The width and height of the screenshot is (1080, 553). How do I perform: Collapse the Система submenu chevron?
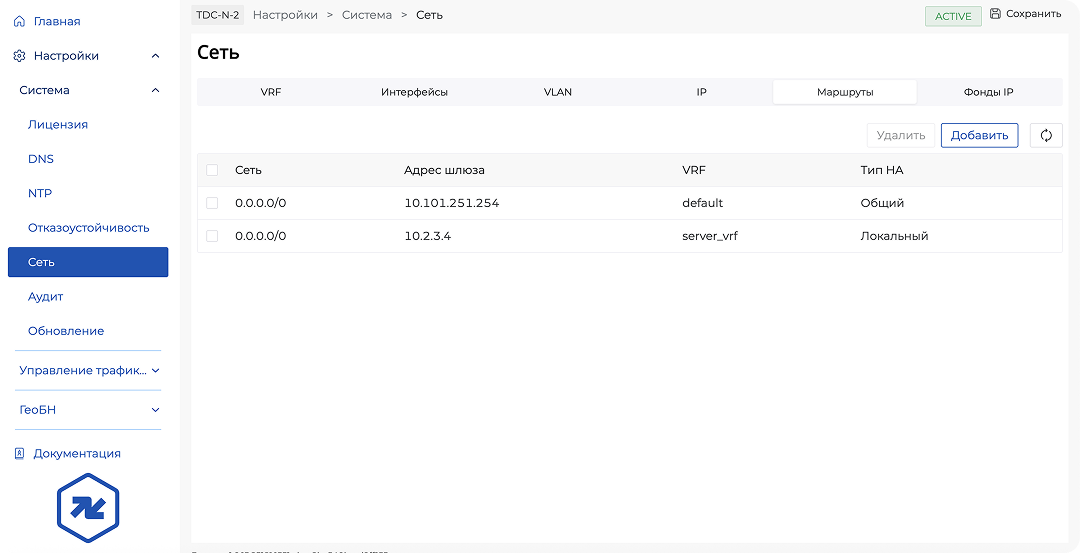[155, 90]
